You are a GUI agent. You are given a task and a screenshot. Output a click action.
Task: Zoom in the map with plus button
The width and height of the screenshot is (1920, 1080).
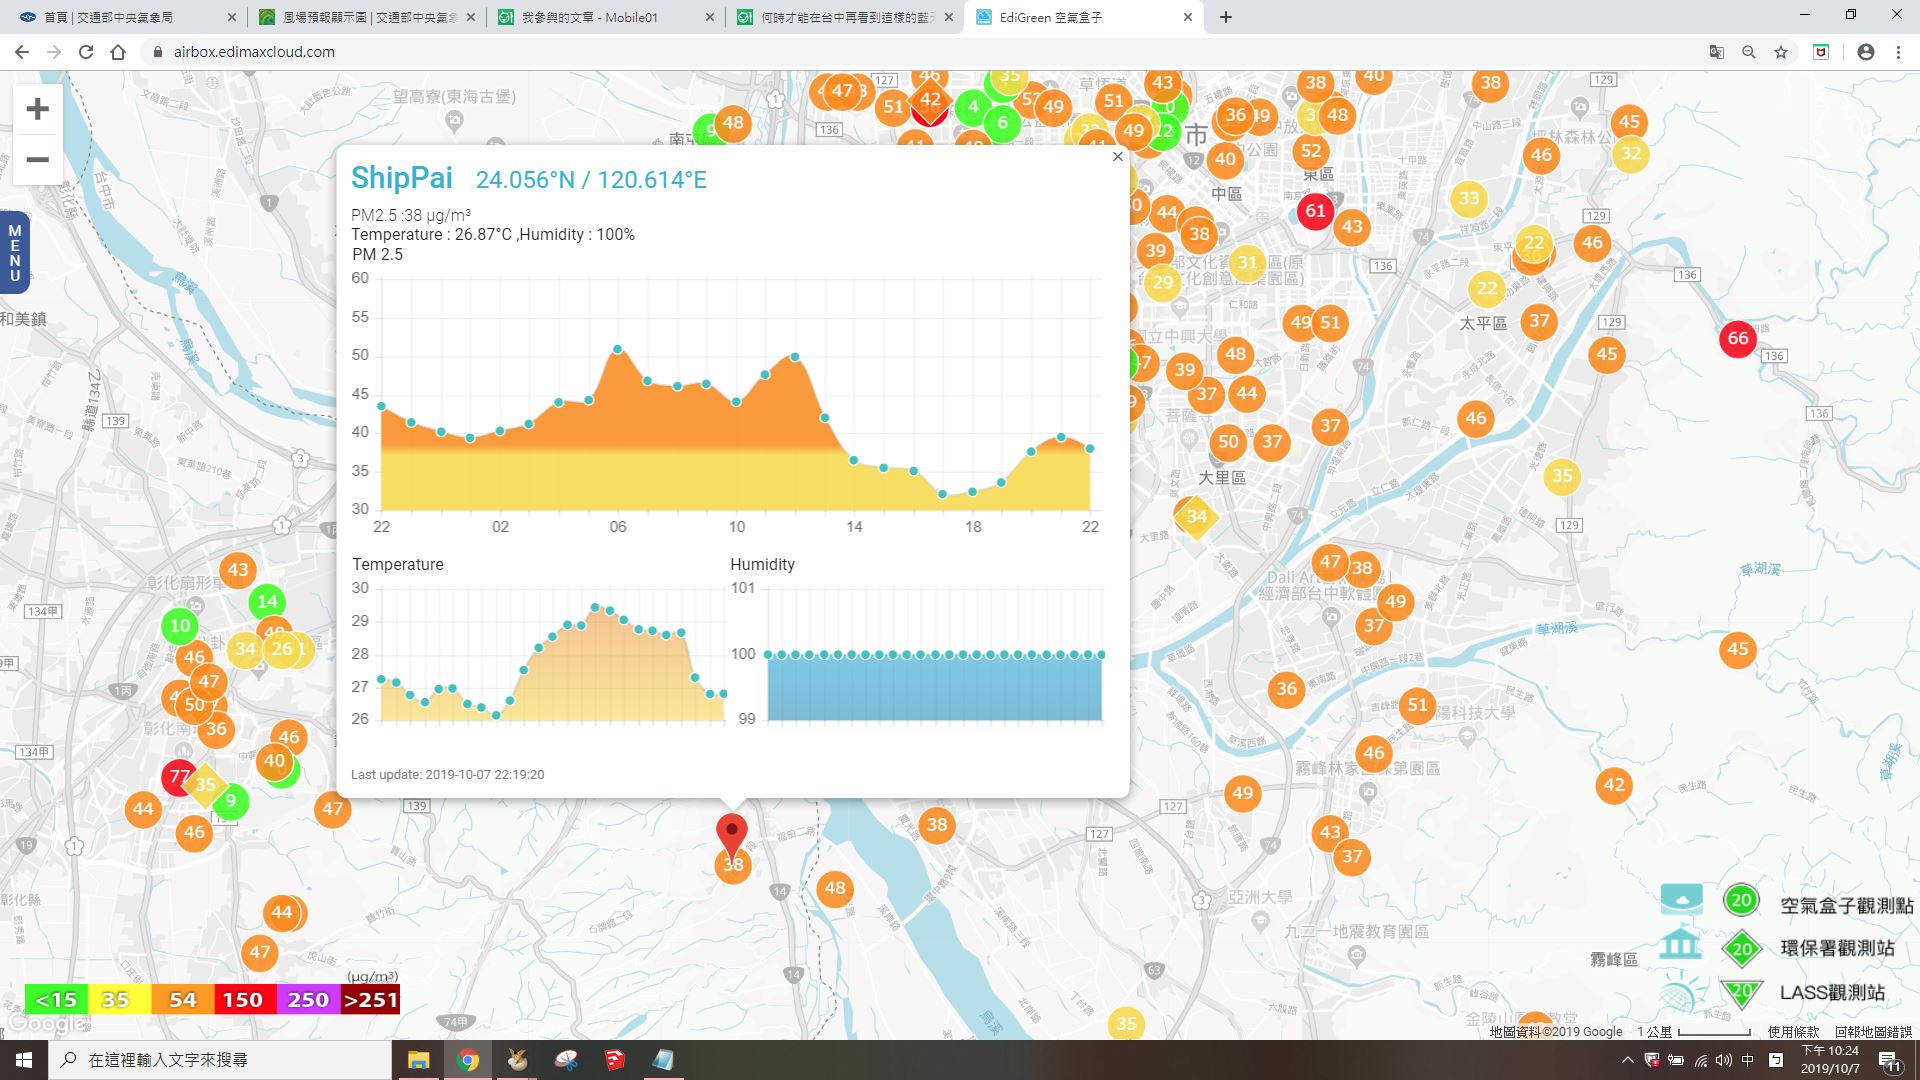pyautogui.click(x=37, y=109)
